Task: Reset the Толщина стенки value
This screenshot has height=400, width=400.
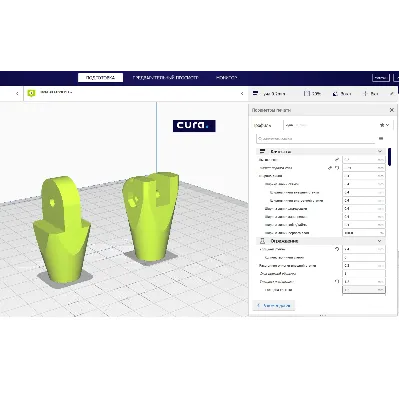Action: pos(337,249)
